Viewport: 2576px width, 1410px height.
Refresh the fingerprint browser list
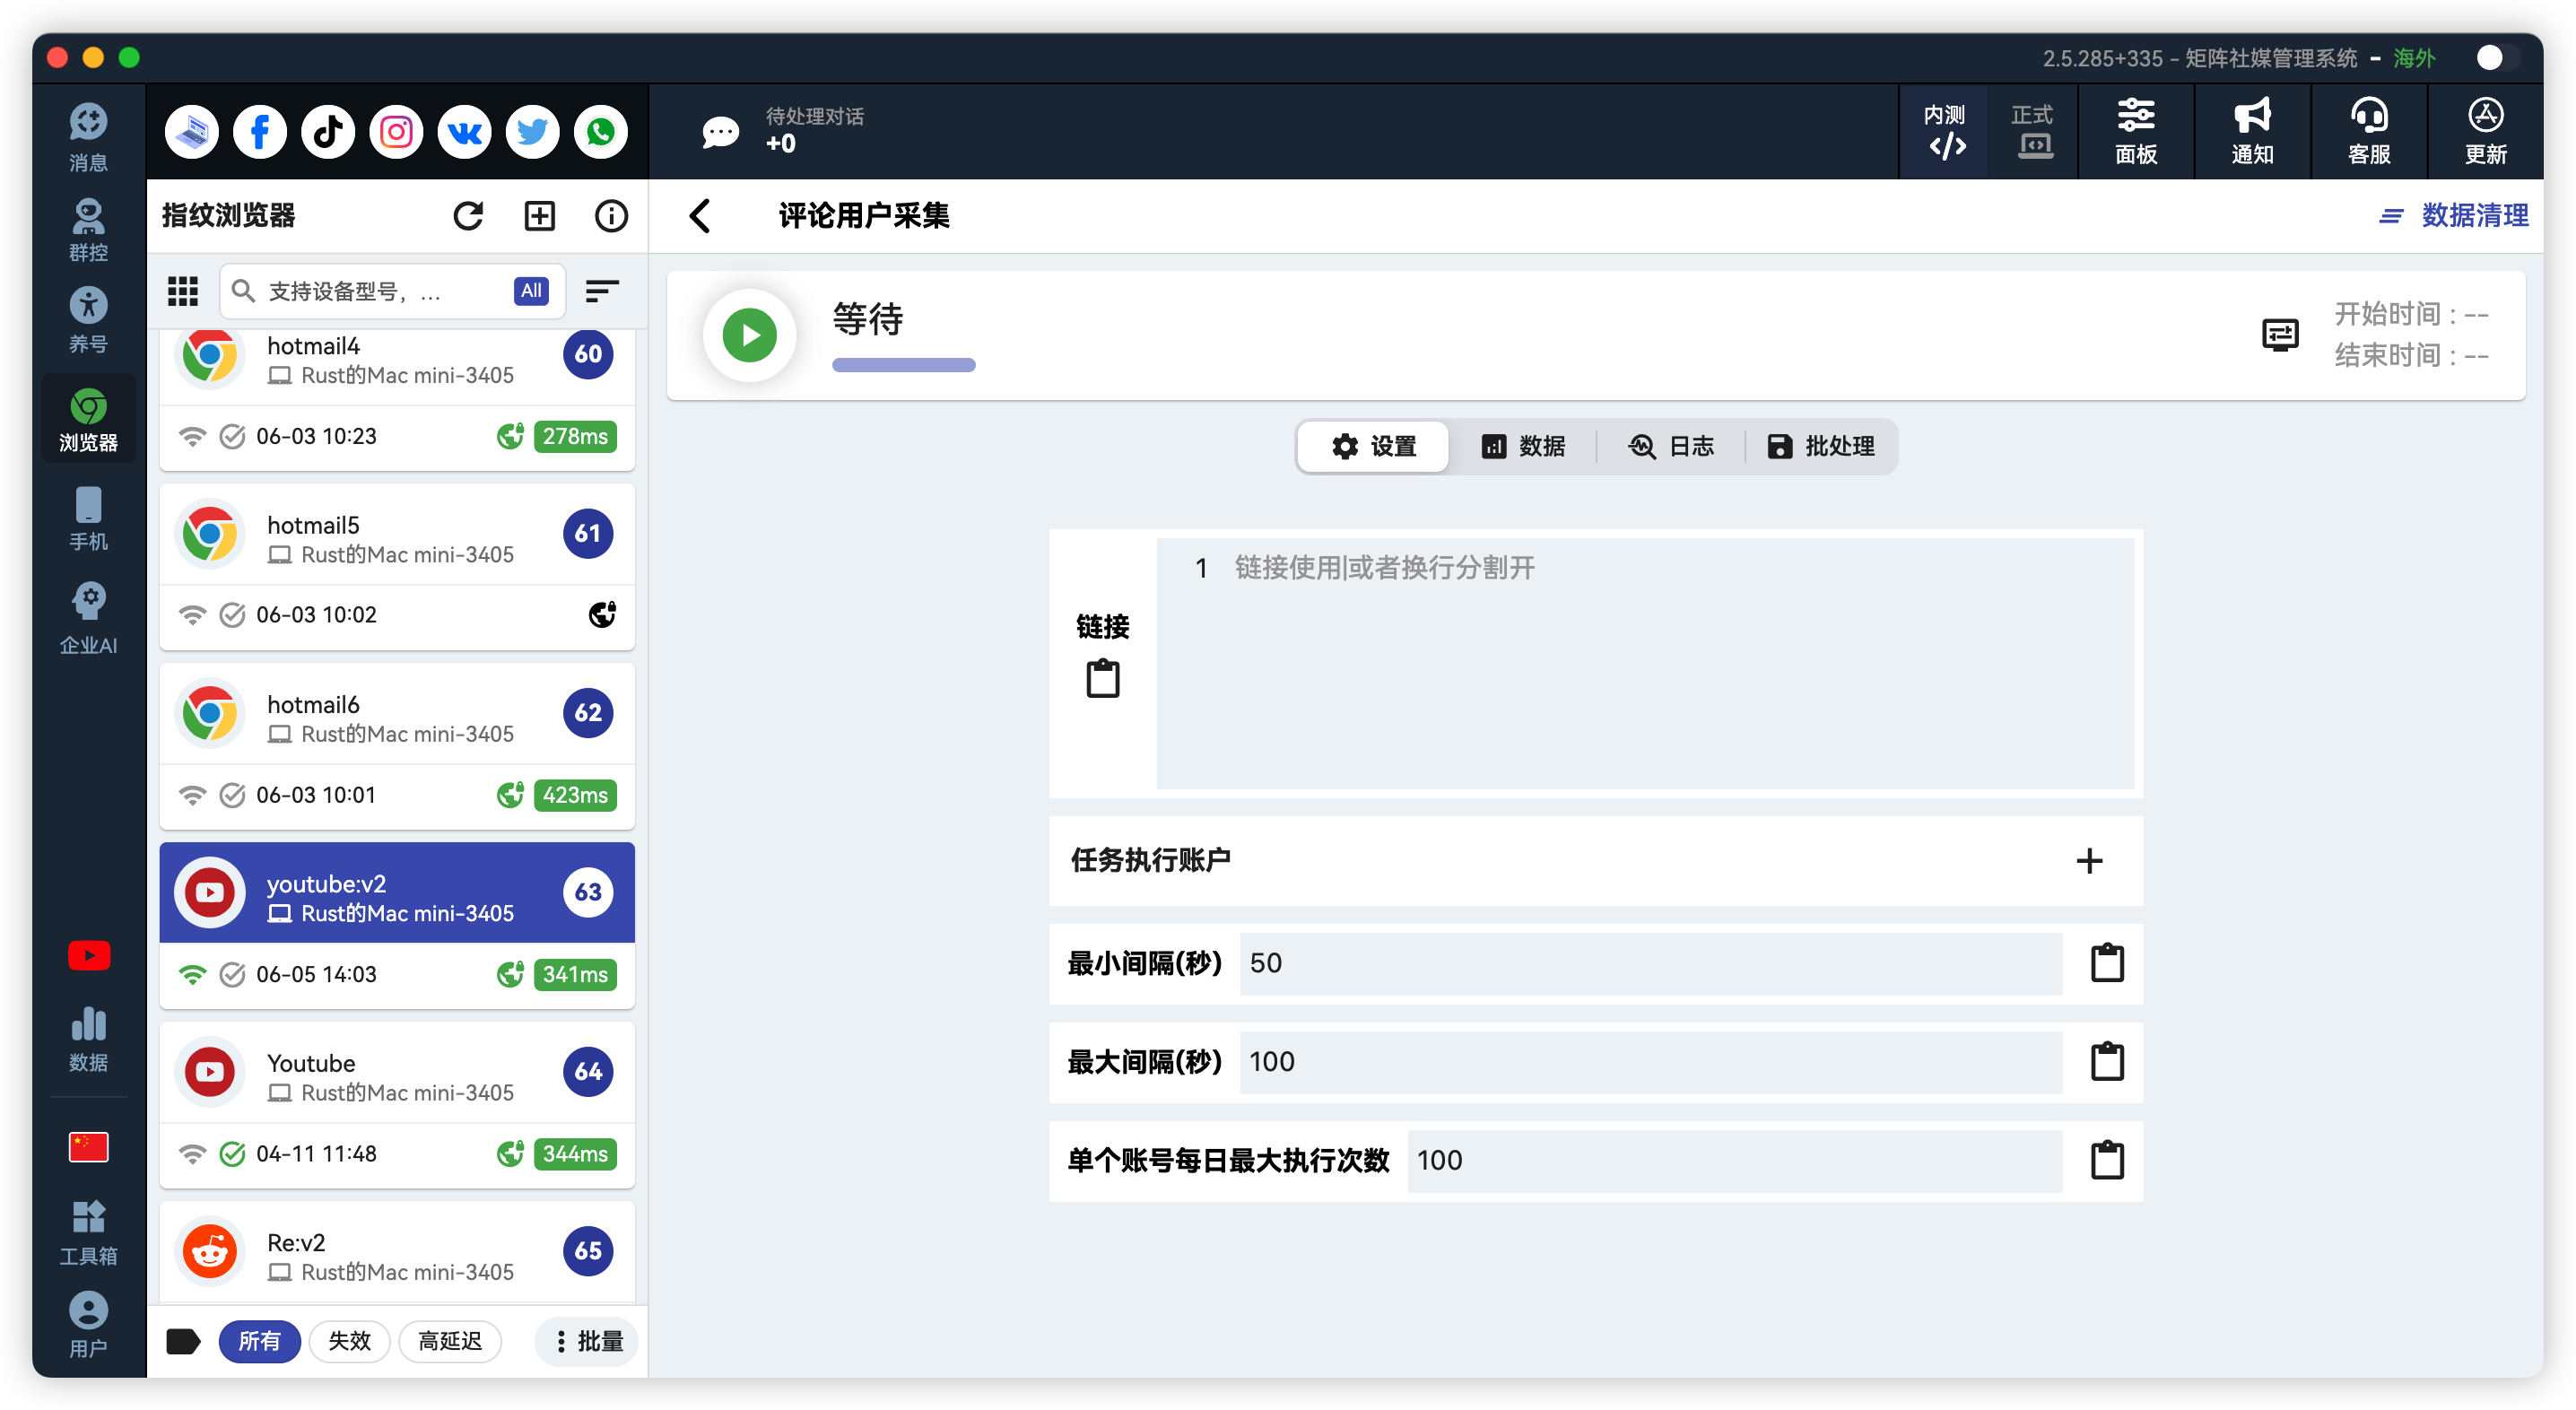tap(468, 215)
